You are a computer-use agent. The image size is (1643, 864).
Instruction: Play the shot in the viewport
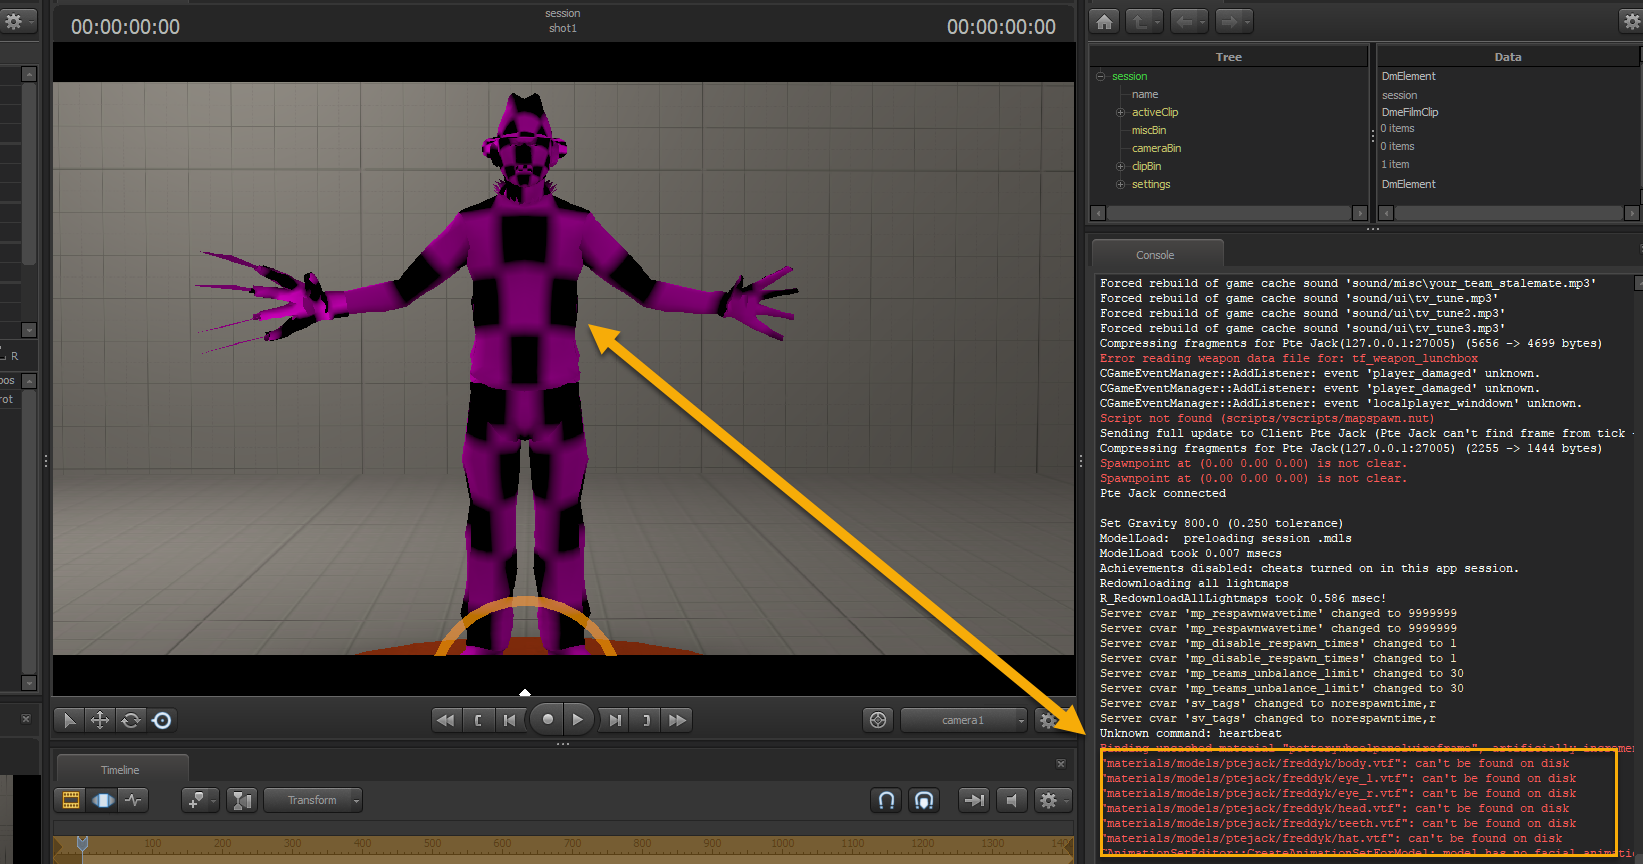pos(578,719)
